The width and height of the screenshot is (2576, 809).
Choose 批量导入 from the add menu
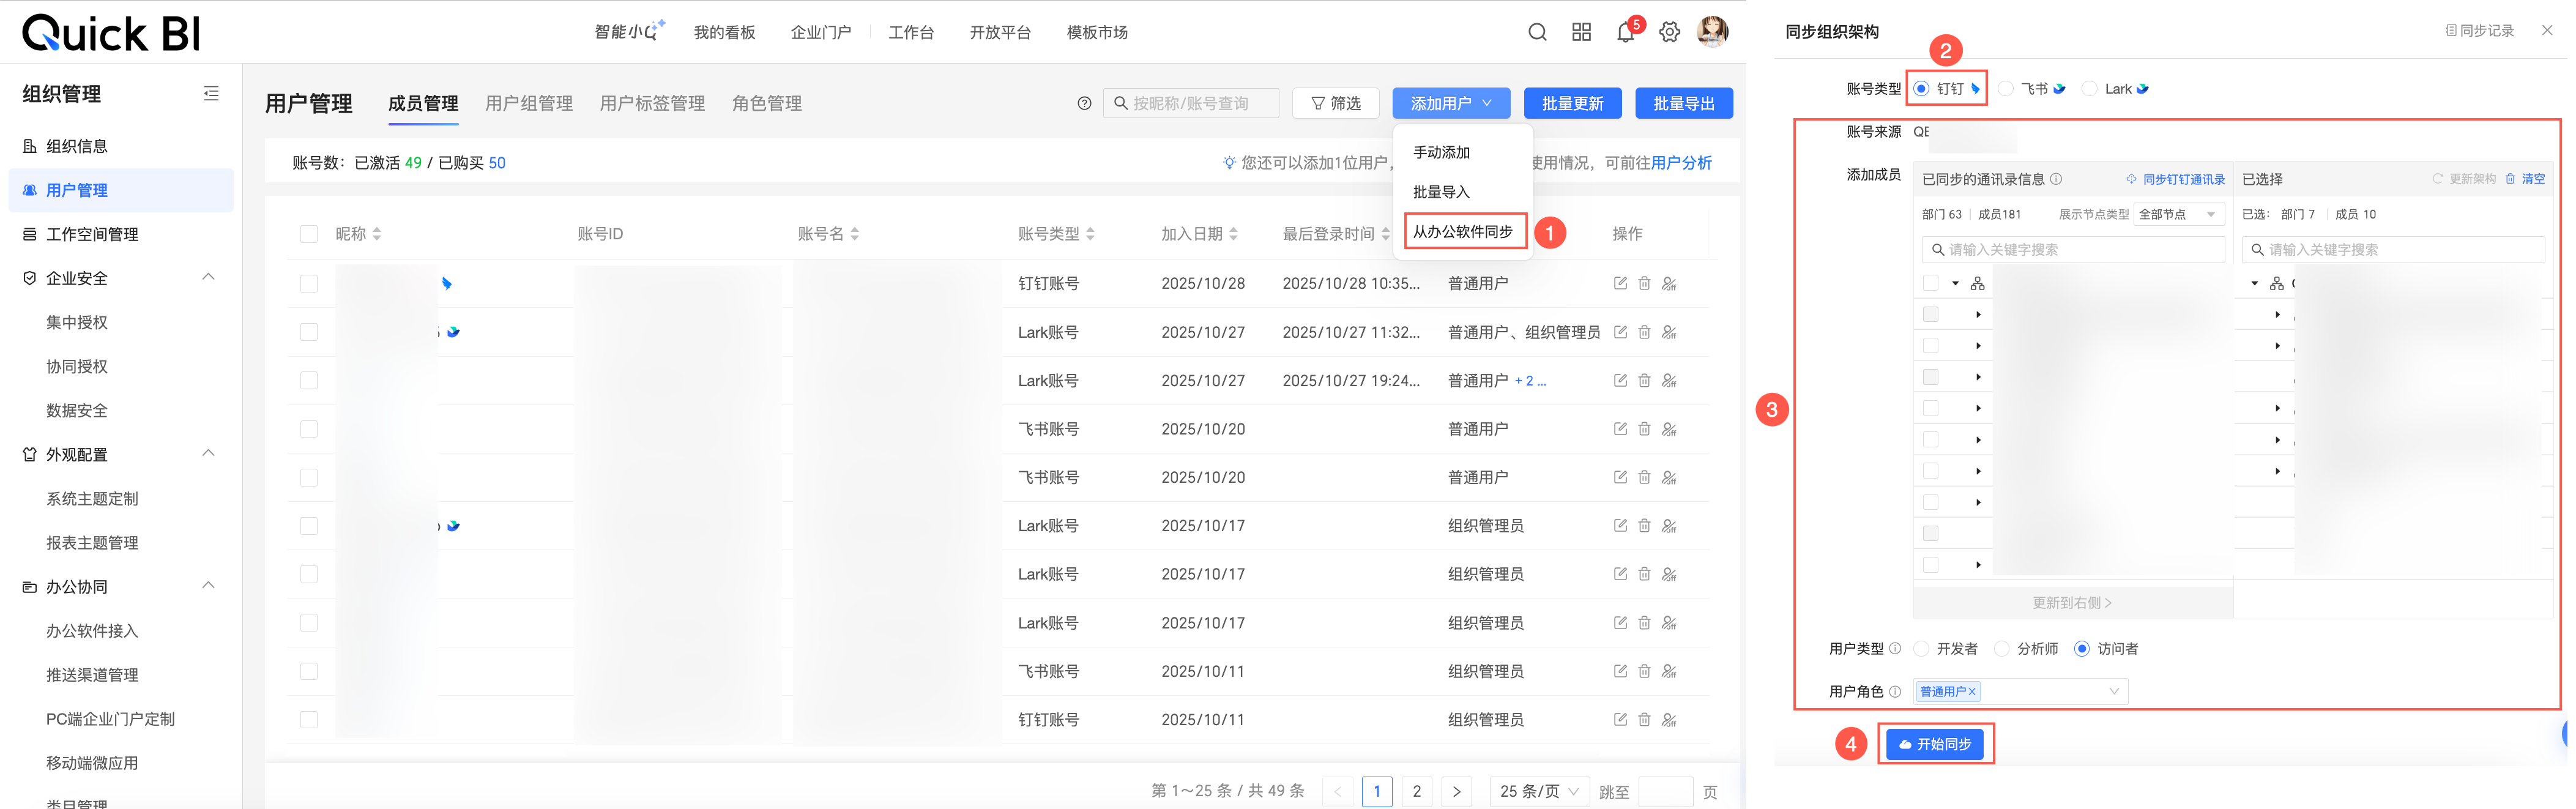point(1441,192)
